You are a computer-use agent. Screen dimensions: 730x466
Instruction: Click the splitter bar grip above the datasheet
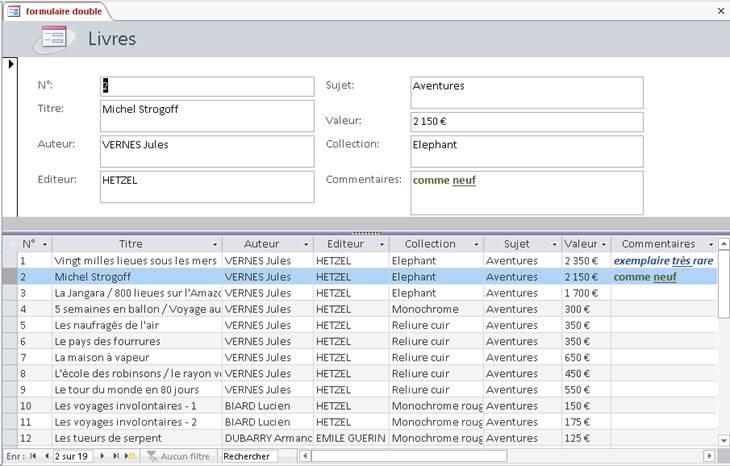click(366, 233)
